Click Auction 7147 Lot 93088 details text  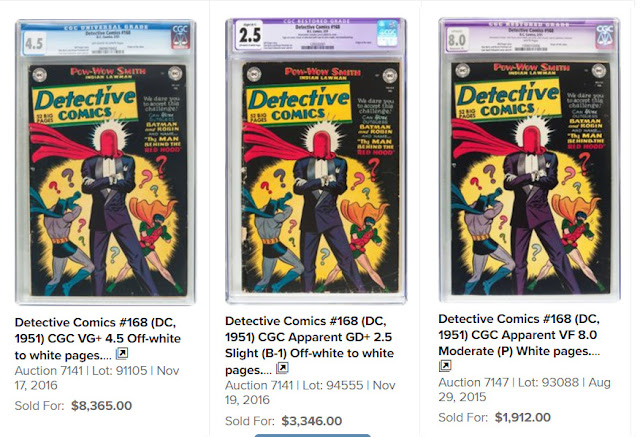click(x=524, y=390)
